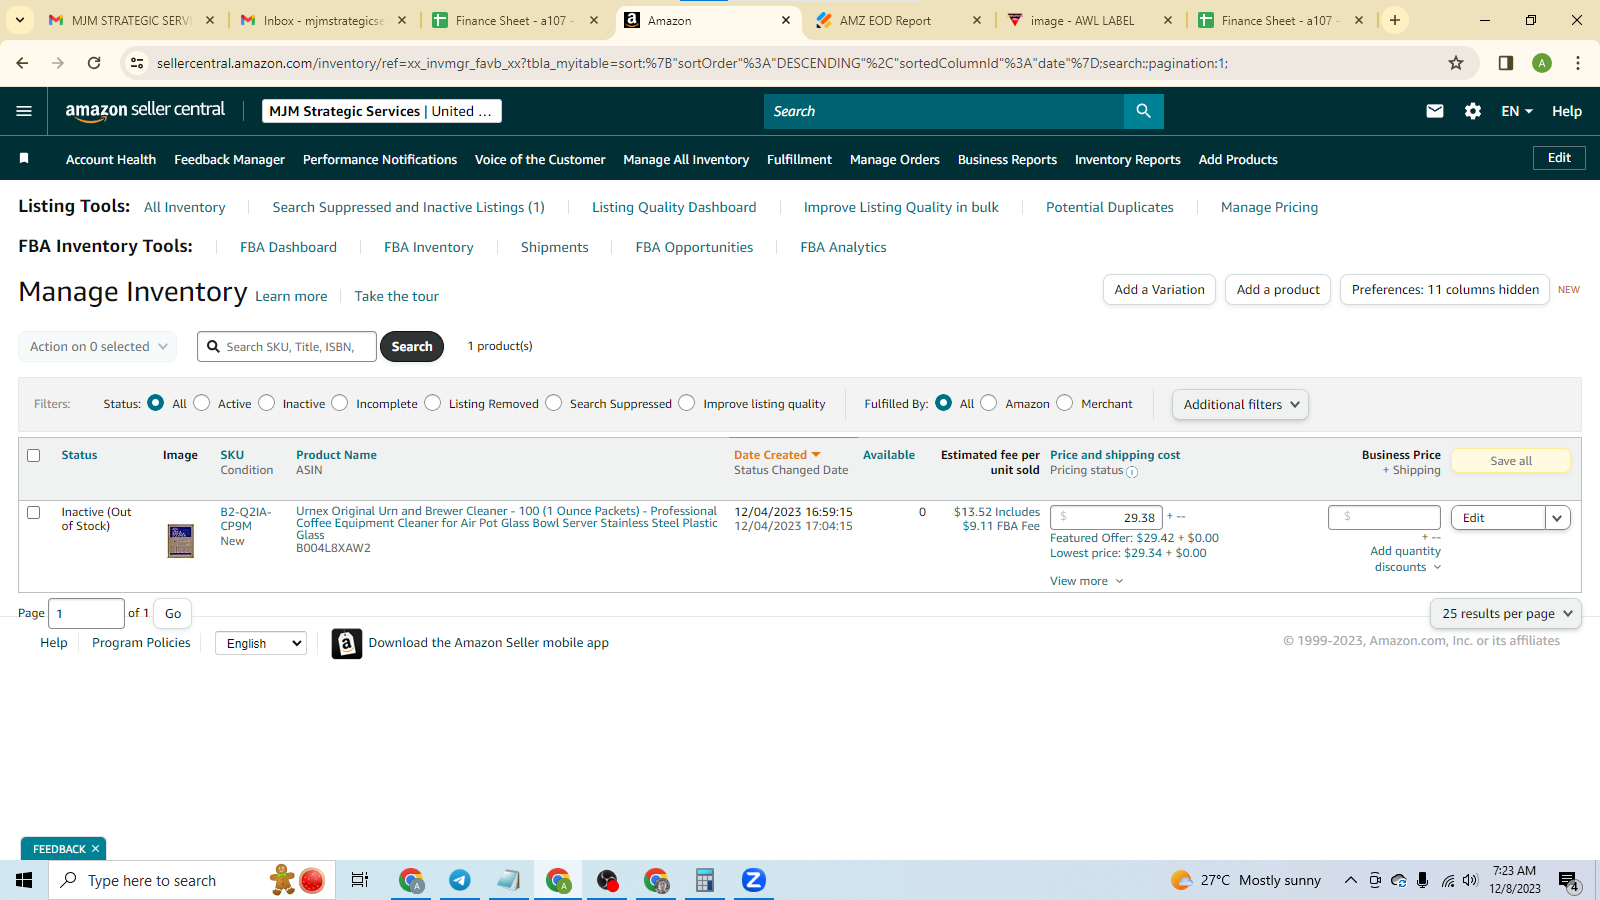The width and height of the screenshot is (1600, 900).
Task: Expand Add quantity discounts
Action: pos(1405,559)
